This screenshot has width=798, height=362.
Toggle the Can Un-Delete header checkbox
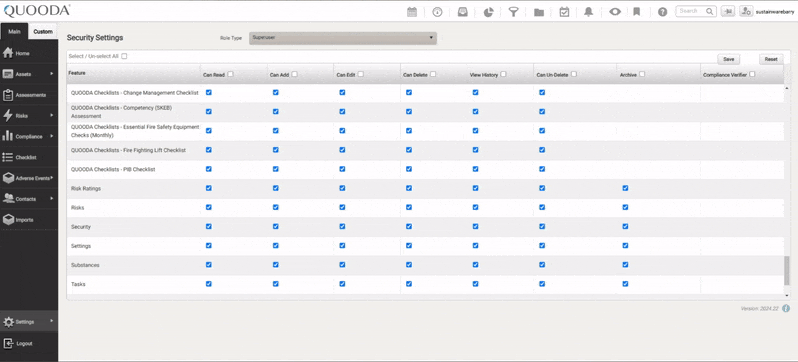574,74
